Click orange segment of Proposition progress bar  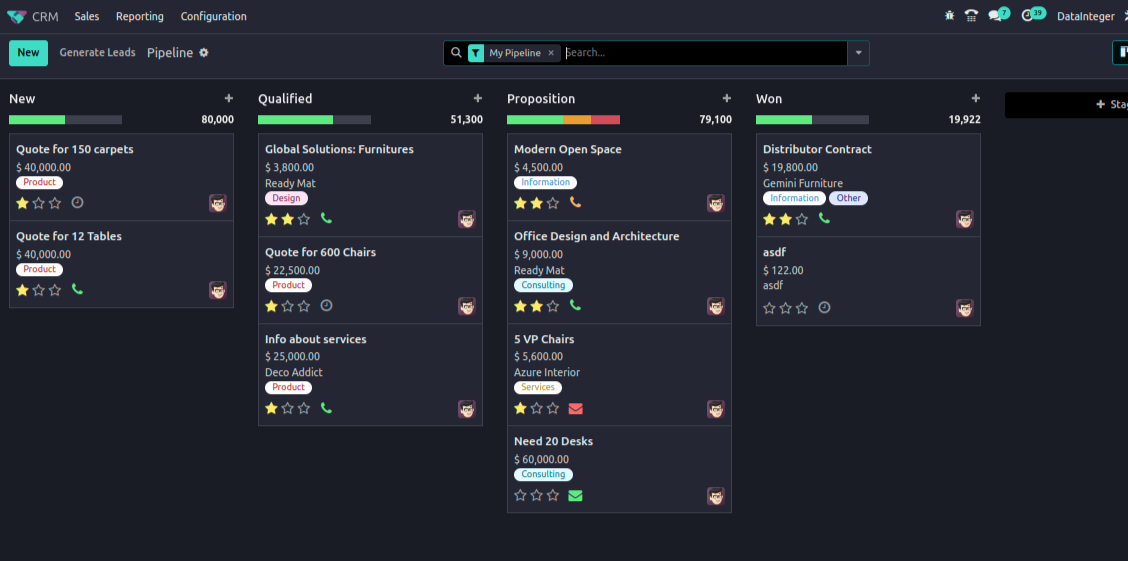(x=577, y=119)
